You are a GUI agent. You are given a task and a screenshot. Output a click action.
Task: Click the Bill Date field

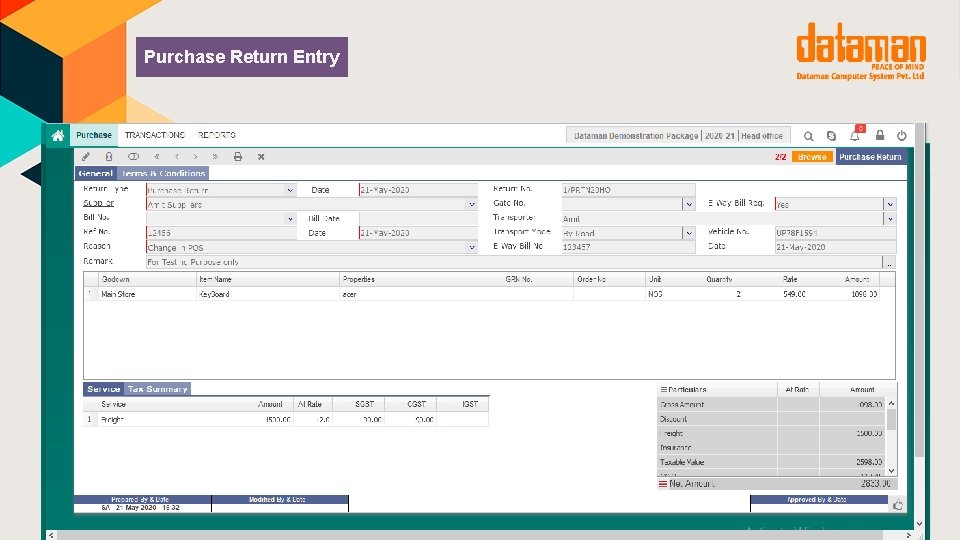[418, 219]
